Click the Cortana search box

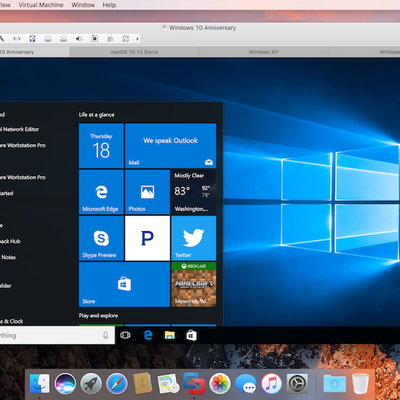[x=57, y=335]
